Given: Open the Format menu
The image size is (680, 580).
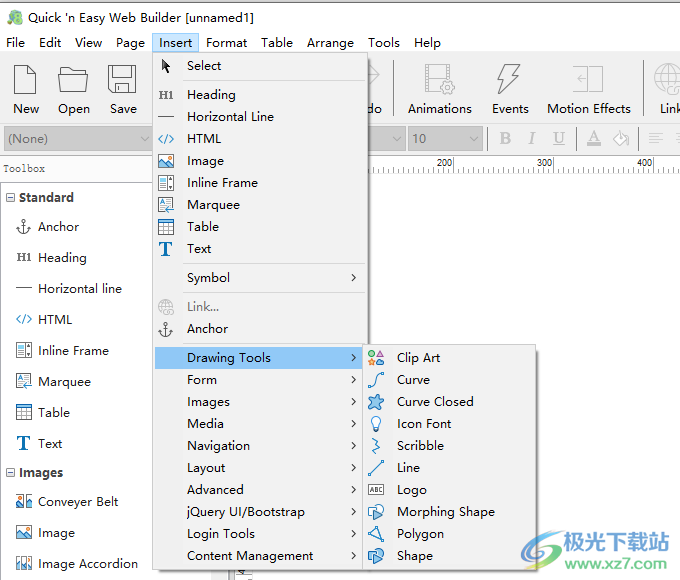Looking at the screenshot, I should (226, 43).
